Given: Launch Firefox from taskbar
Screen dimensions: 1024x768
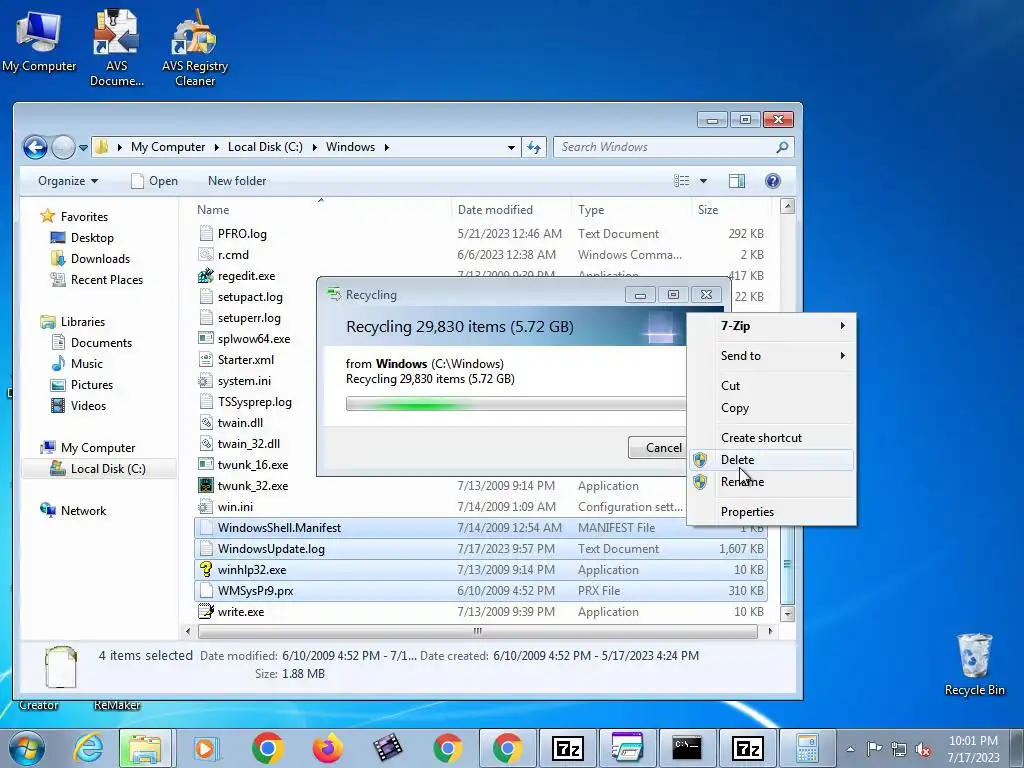Looking at the screenshot, I should click(328, 748).
